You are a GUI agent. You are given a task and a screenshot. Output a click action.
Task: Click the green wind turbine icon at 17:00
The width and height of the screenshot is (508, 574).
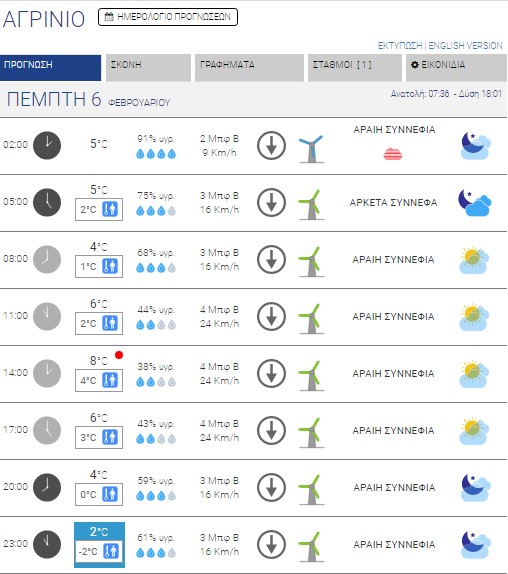(311, 433)
